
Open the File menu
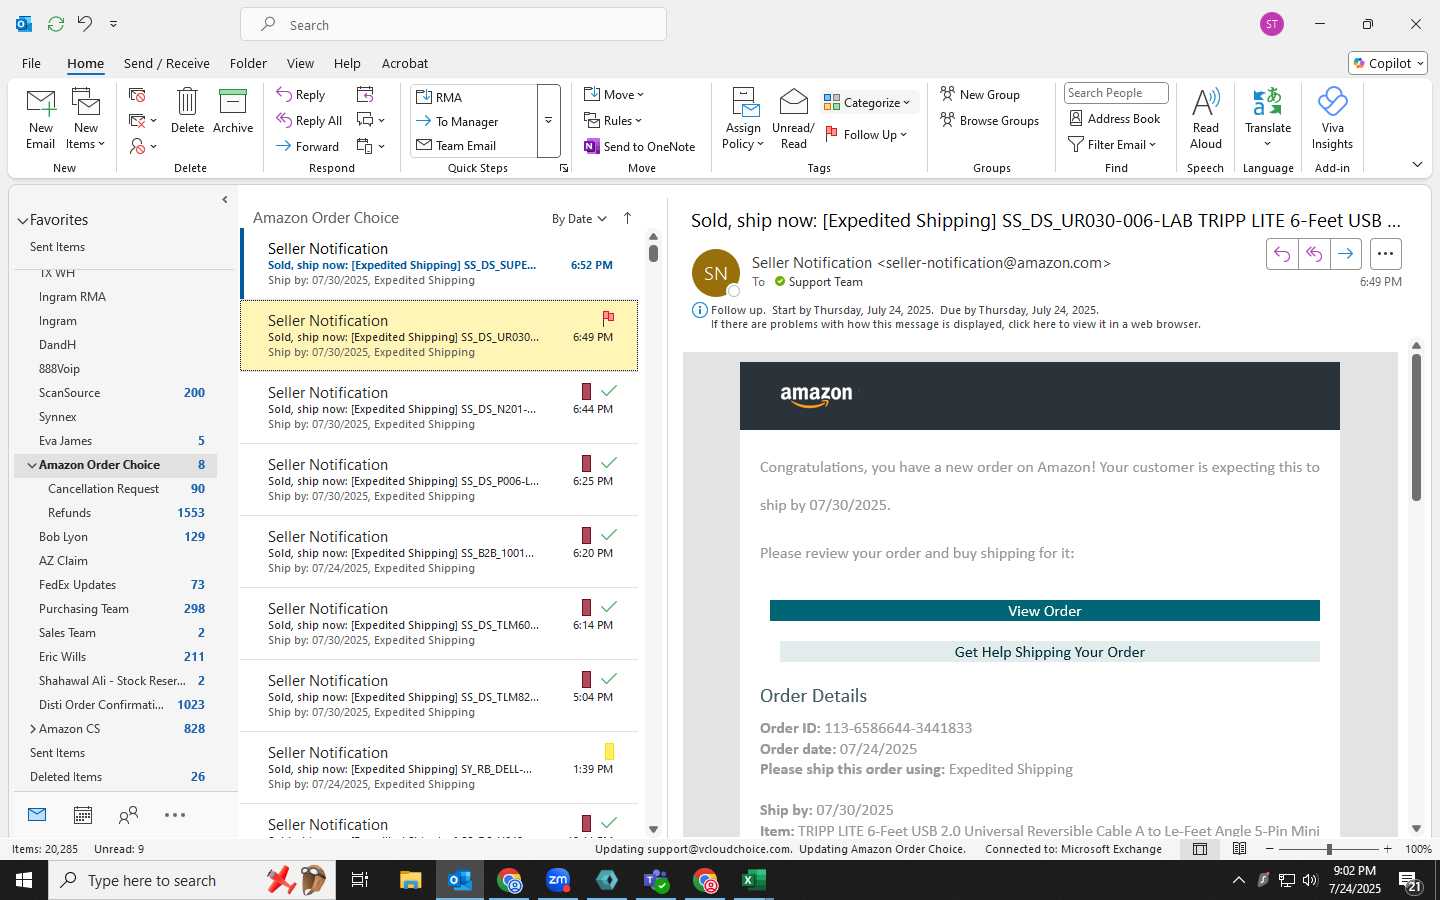point(32,63)
